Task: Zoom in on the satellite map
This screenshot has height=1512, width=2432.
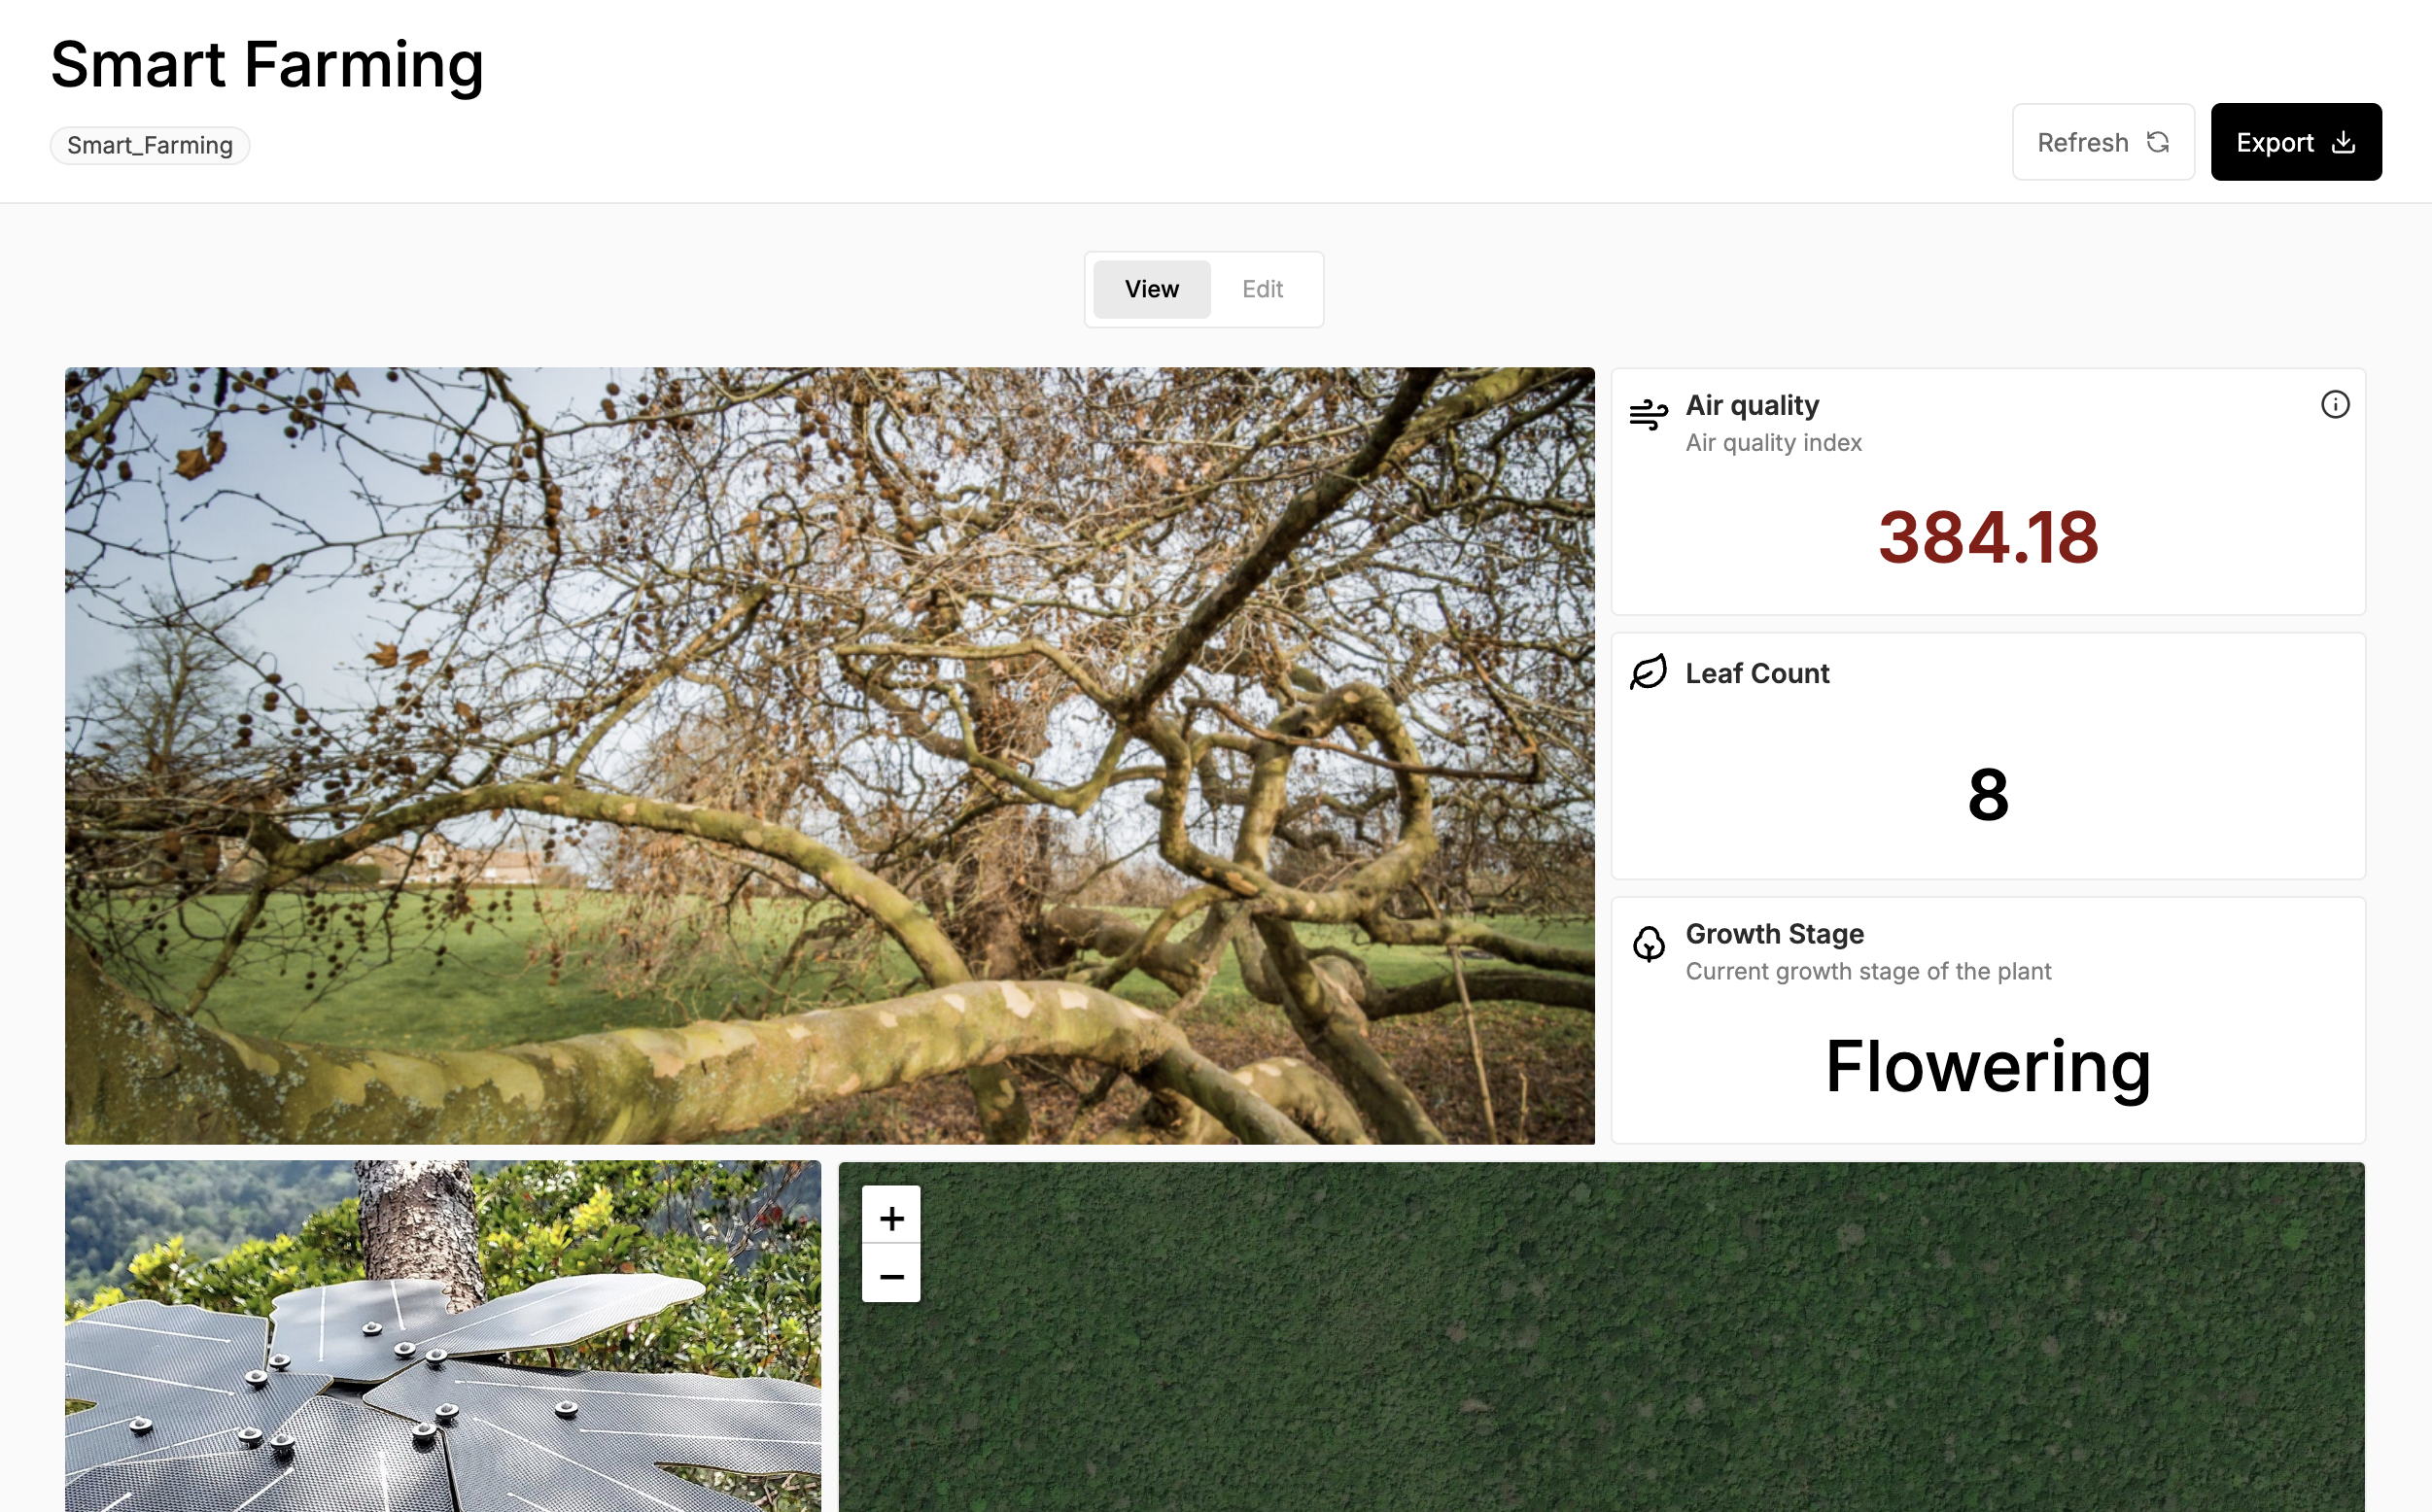Action: (x=891, y=1217)
